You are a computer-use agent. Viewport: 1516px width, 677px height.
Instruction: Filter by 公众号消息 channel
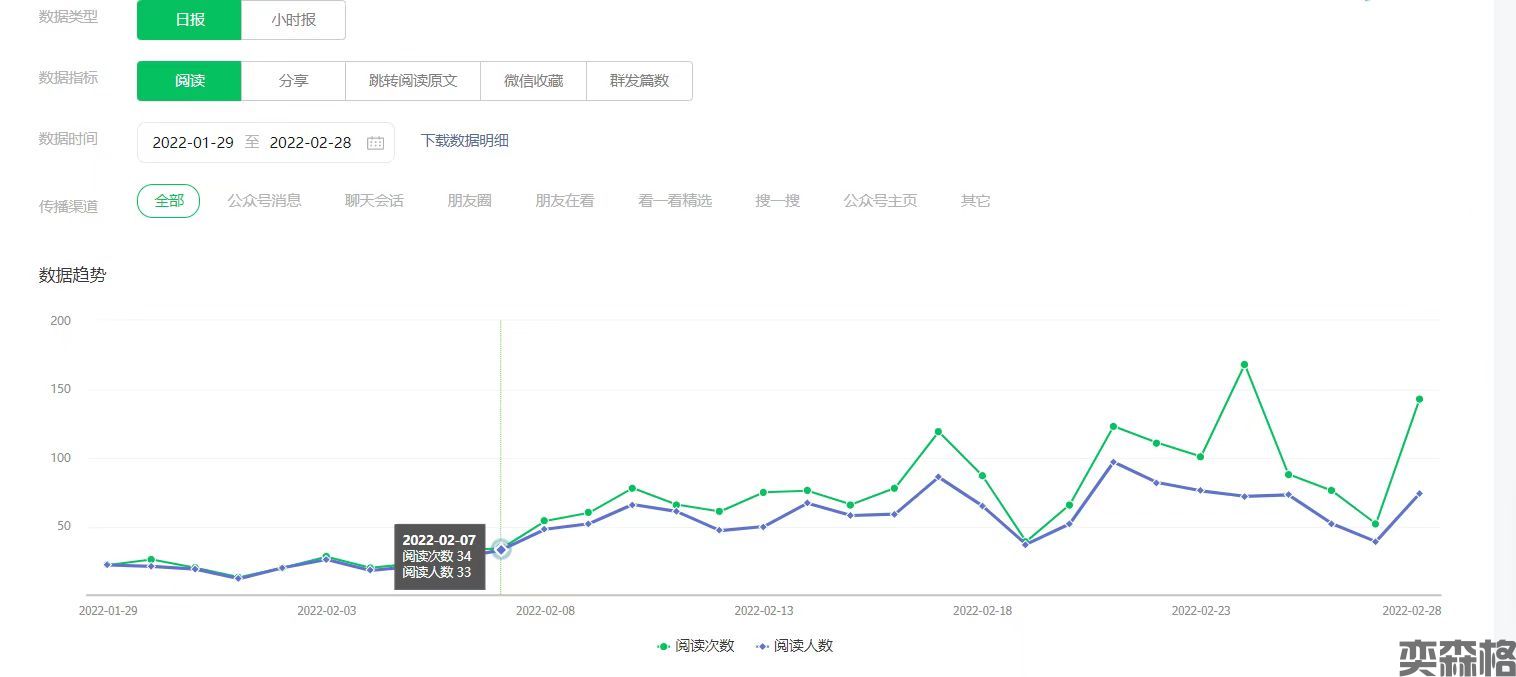click(x=264, y=201)
